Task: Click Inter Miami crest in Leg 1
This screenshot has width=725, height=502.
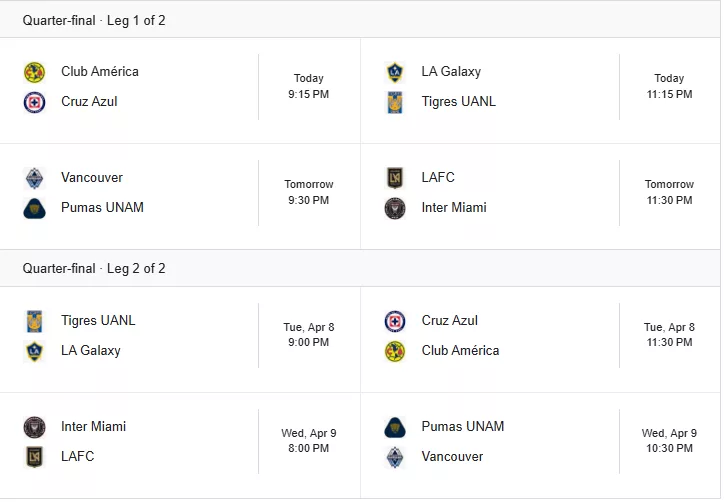Action: pos(395,208)
